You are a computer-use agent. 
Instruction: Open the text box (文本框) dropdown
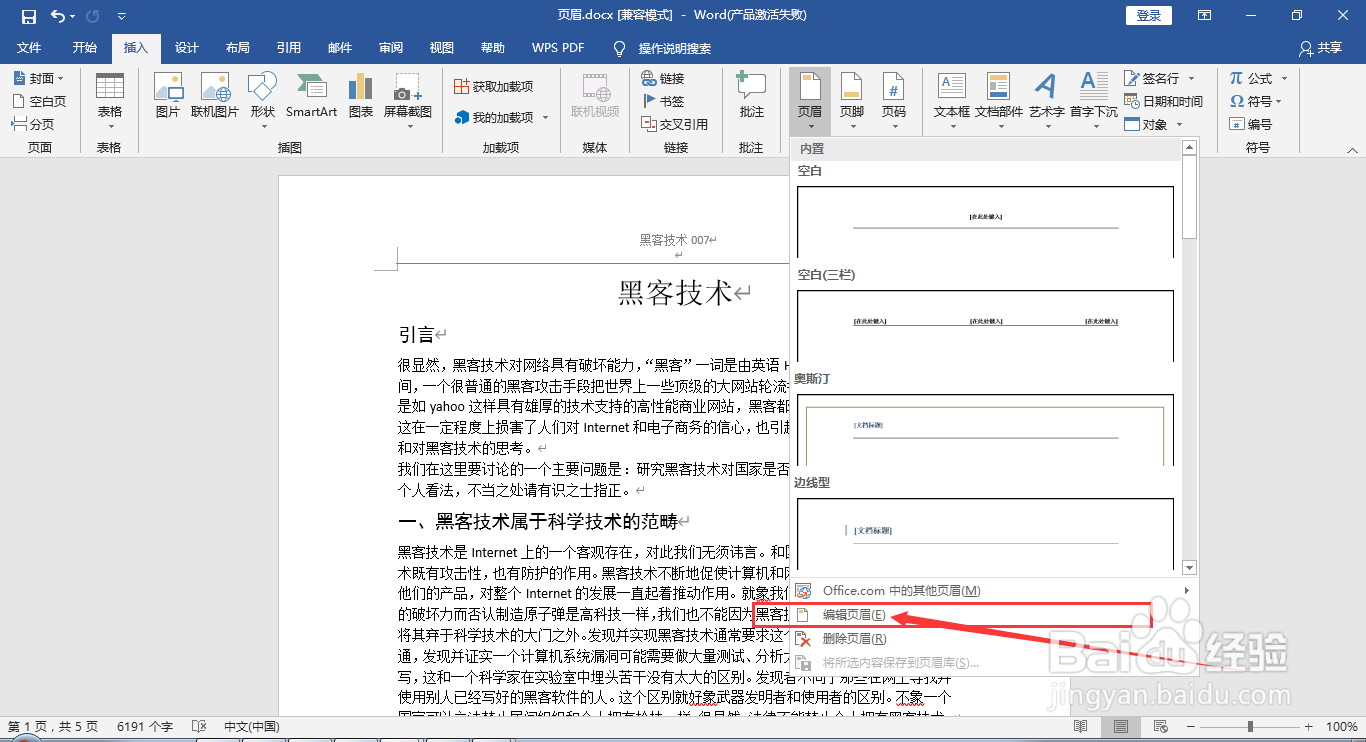(x=951, y=101)
